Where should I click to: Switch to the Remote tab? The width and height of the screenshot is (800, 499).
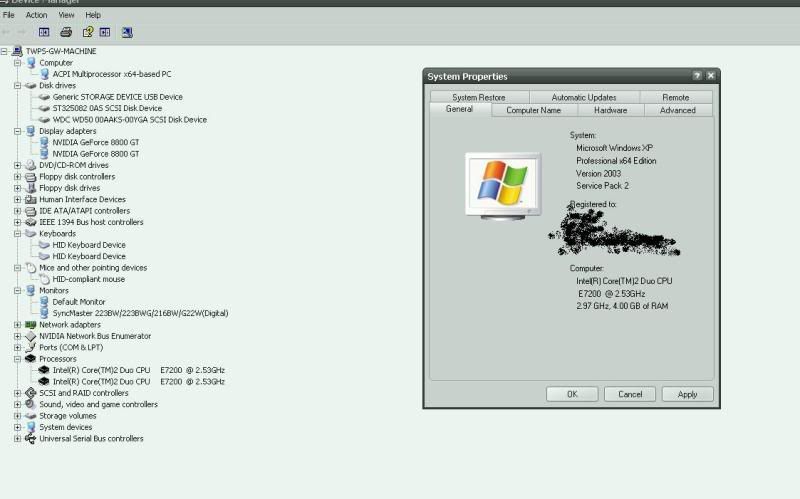[x=676, y=97]
